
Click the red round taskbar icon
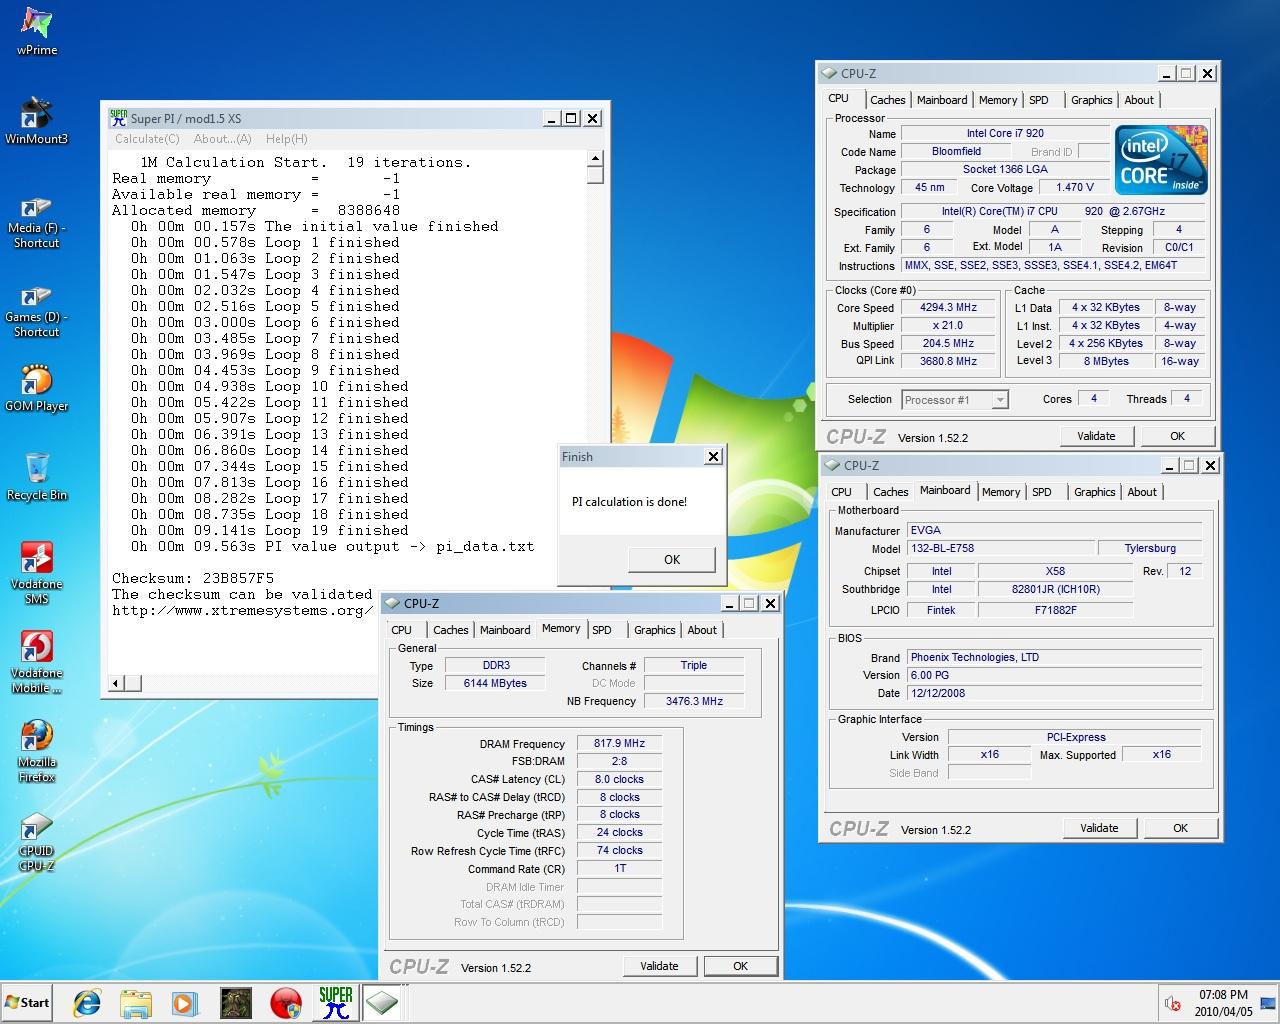pos(286,1003)
